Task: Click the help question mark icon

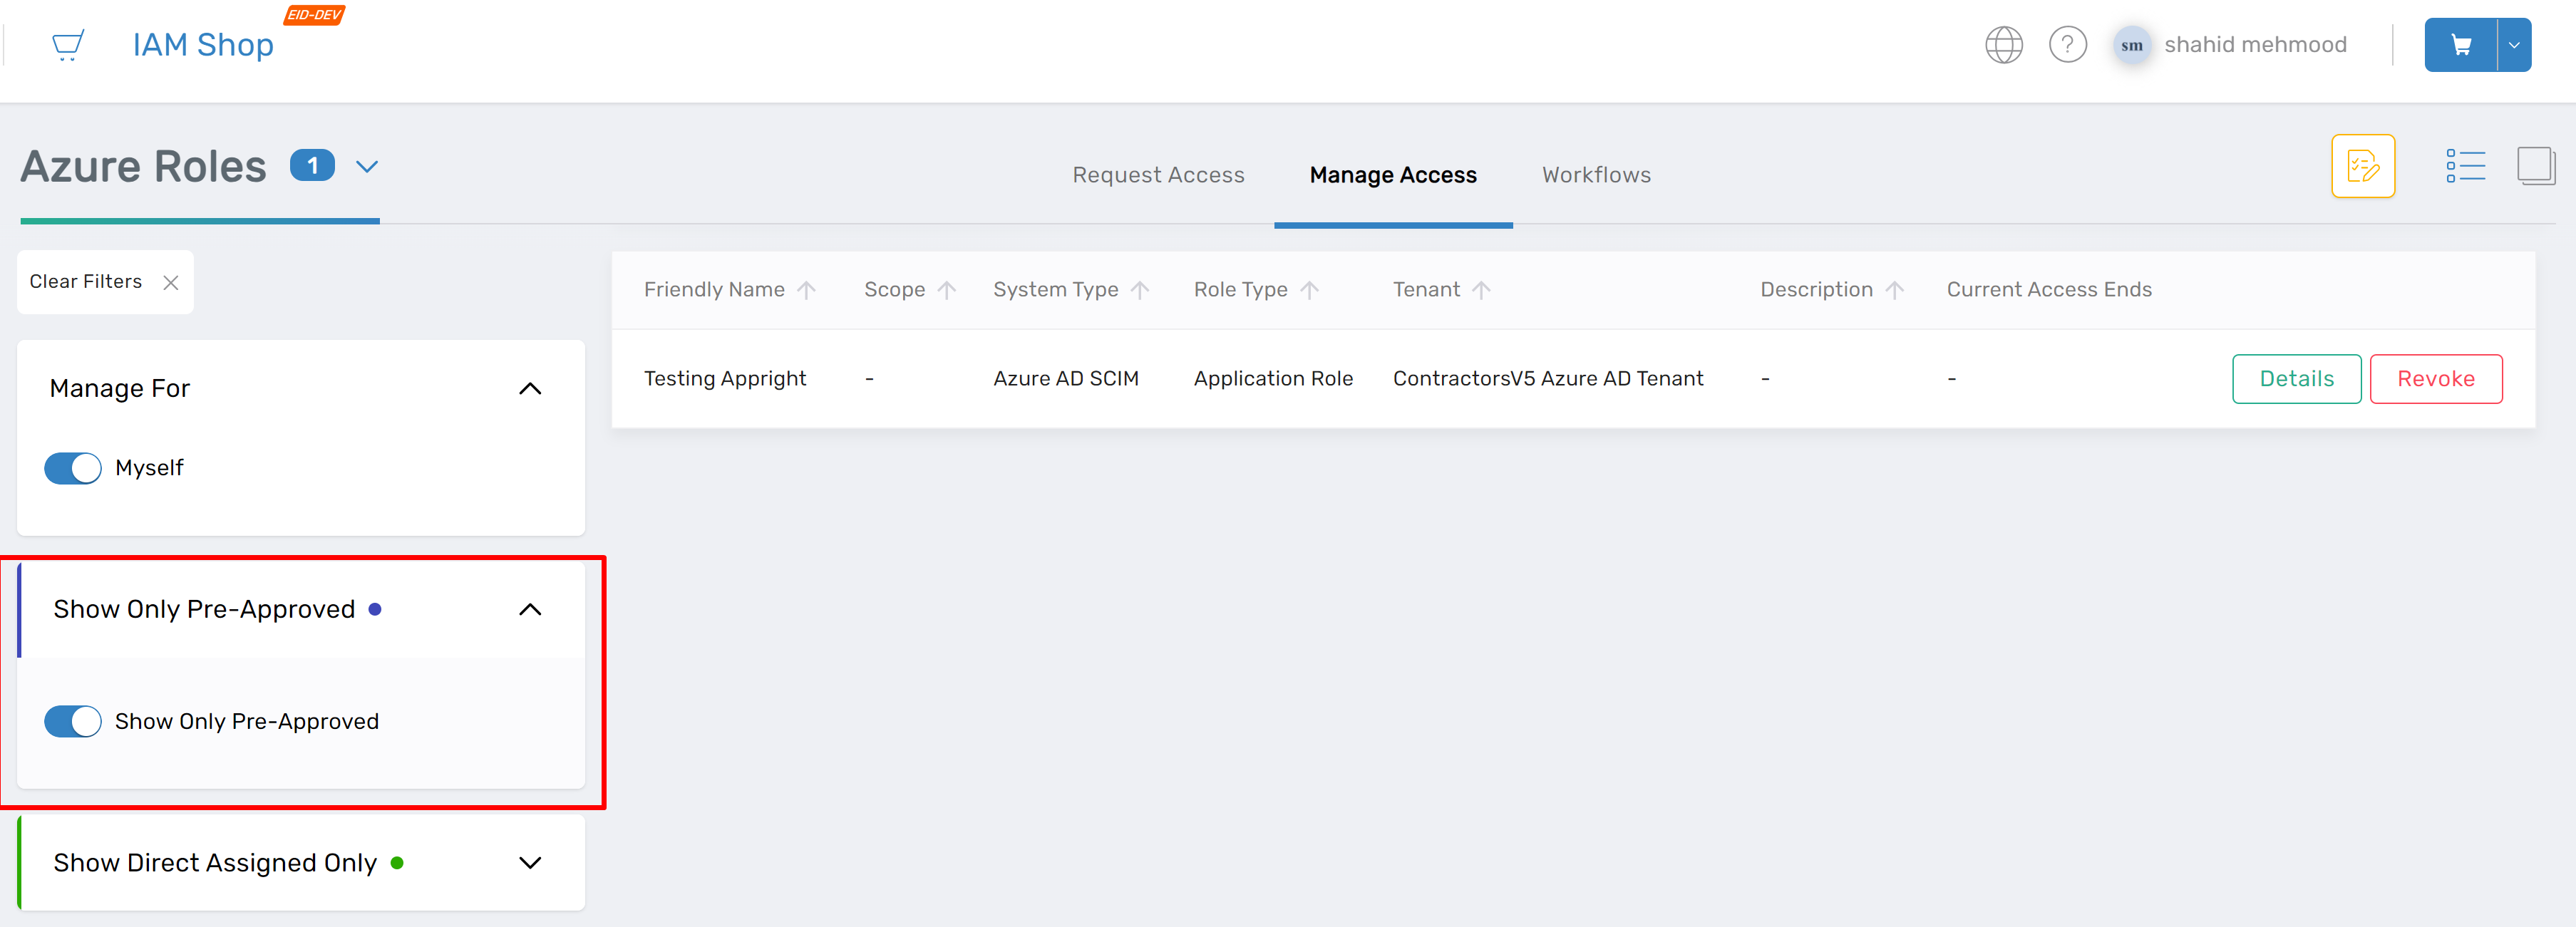Action: (2069, 44)
